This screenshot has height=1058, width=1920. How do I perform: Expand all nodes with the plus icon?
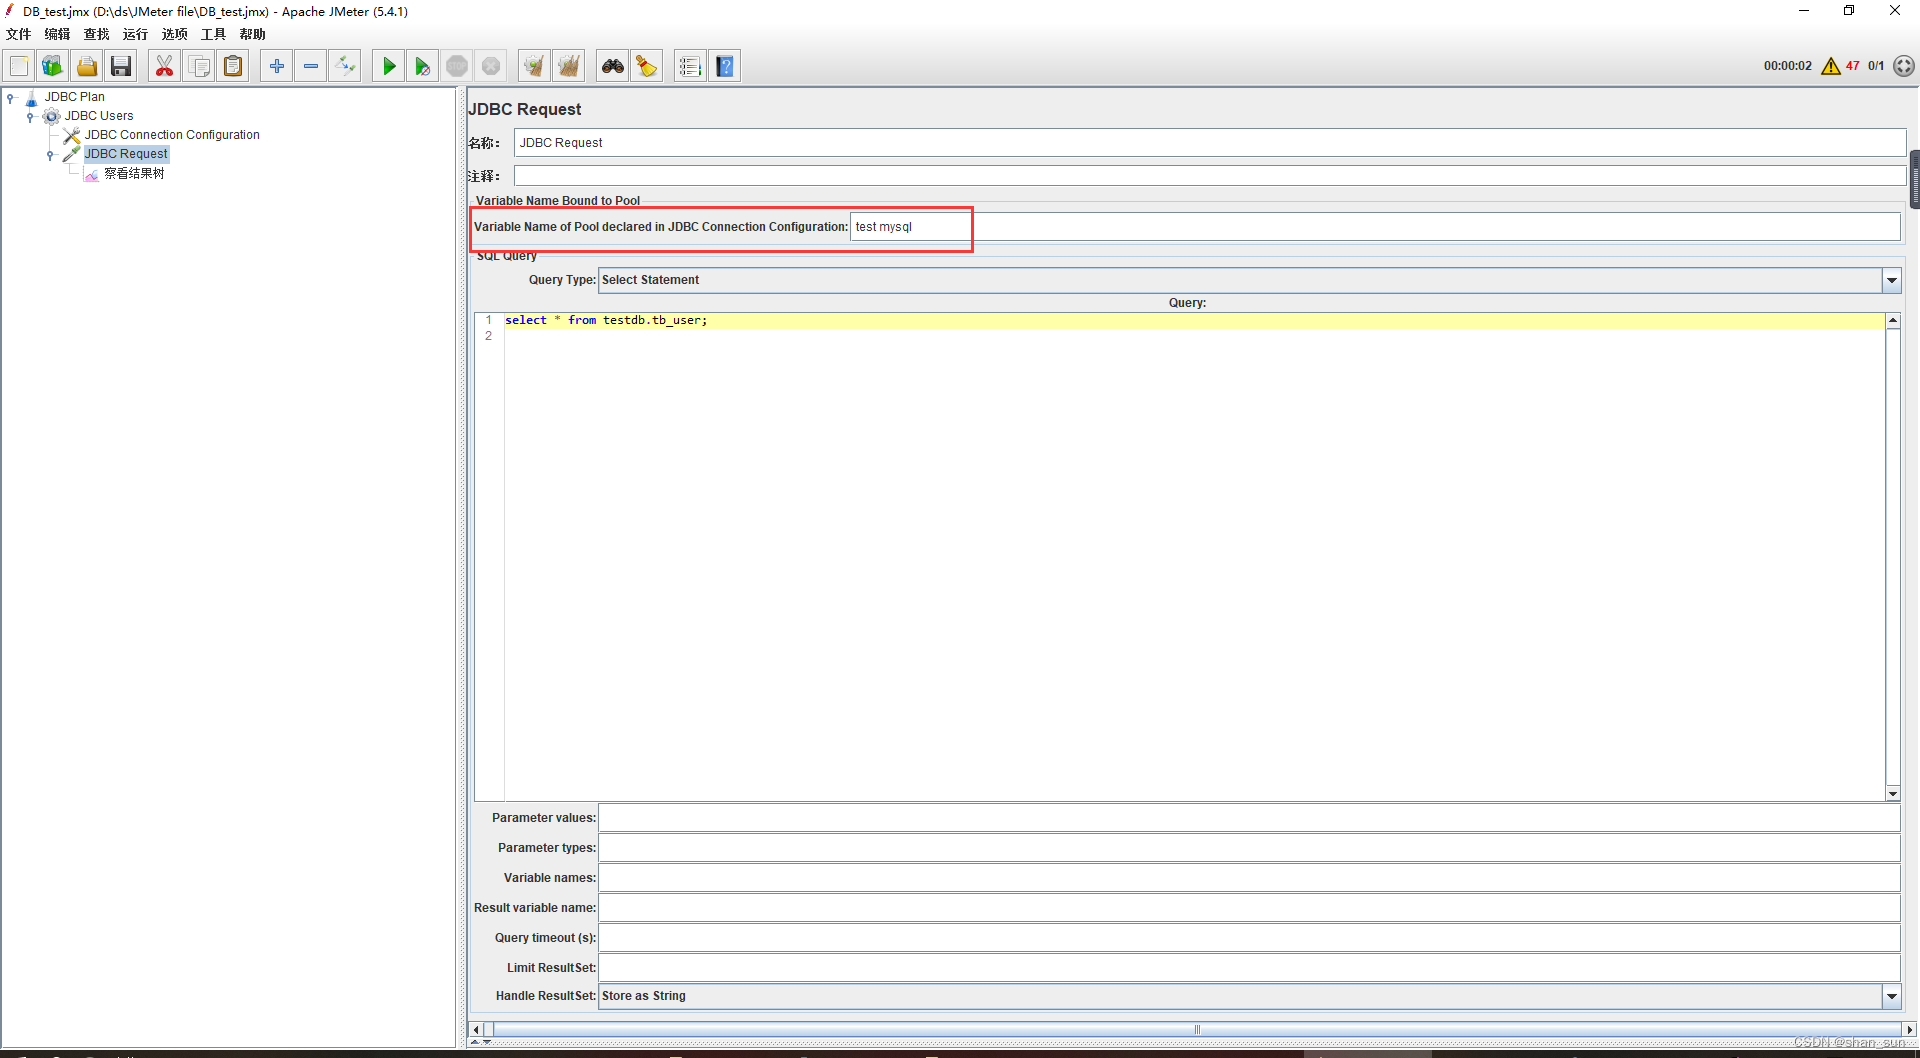click(x=277, y=66)
